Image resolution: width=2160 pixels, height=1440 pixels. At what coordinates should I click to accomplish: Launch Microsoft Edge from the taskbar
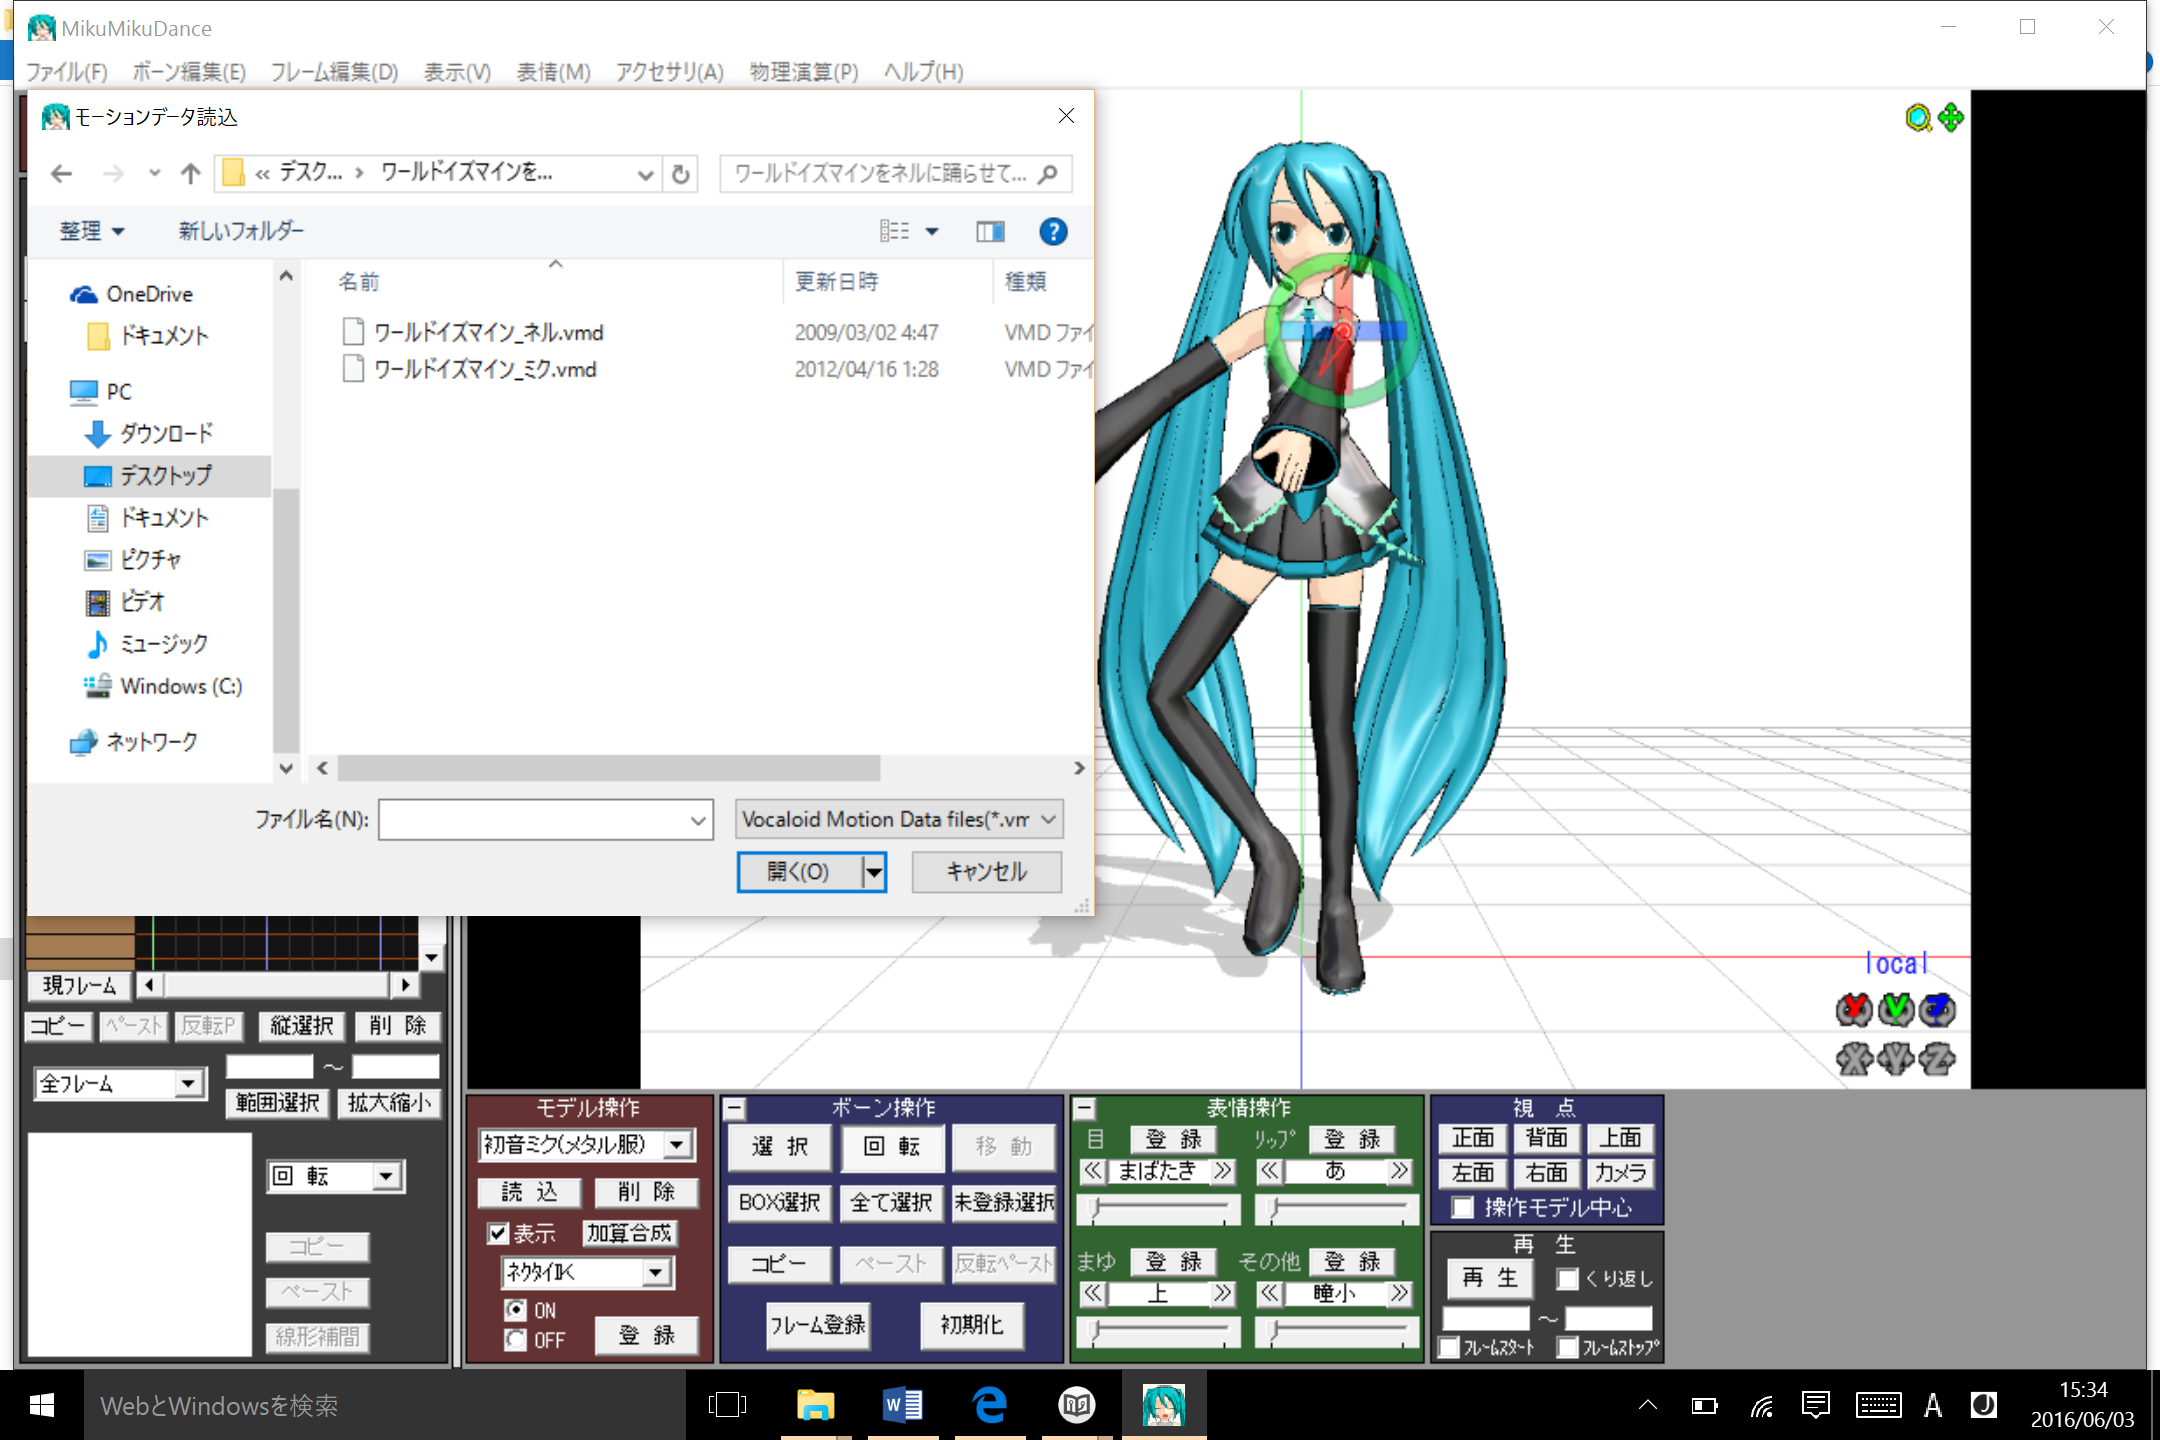click(x=989, y=1405)
